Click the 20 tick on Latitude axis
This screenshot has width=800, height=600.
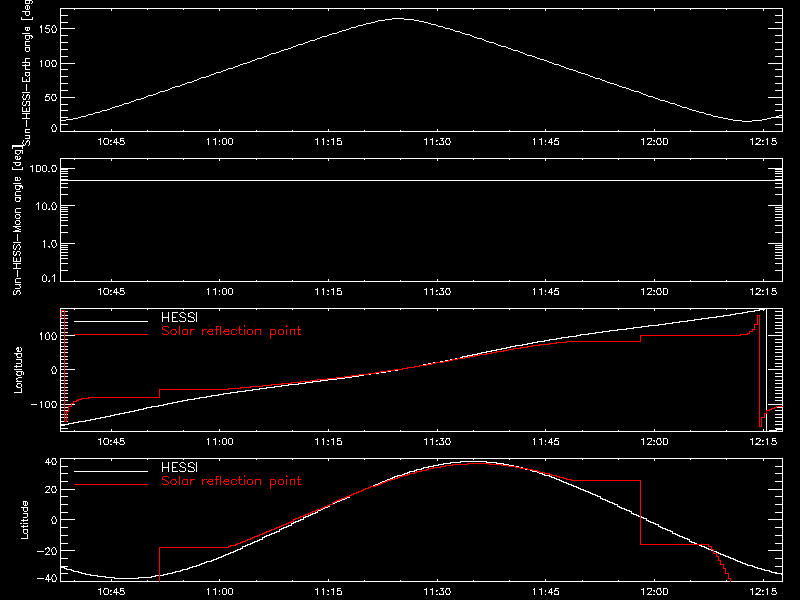pyautogui.click(x=51, y=490)
